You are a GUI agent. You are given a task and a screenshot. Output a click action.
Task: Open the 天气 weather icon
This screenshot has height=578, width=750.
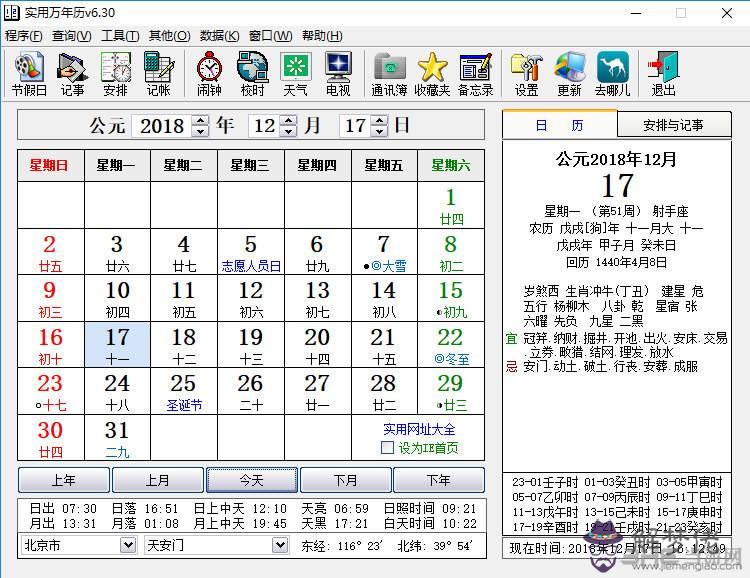295,74
